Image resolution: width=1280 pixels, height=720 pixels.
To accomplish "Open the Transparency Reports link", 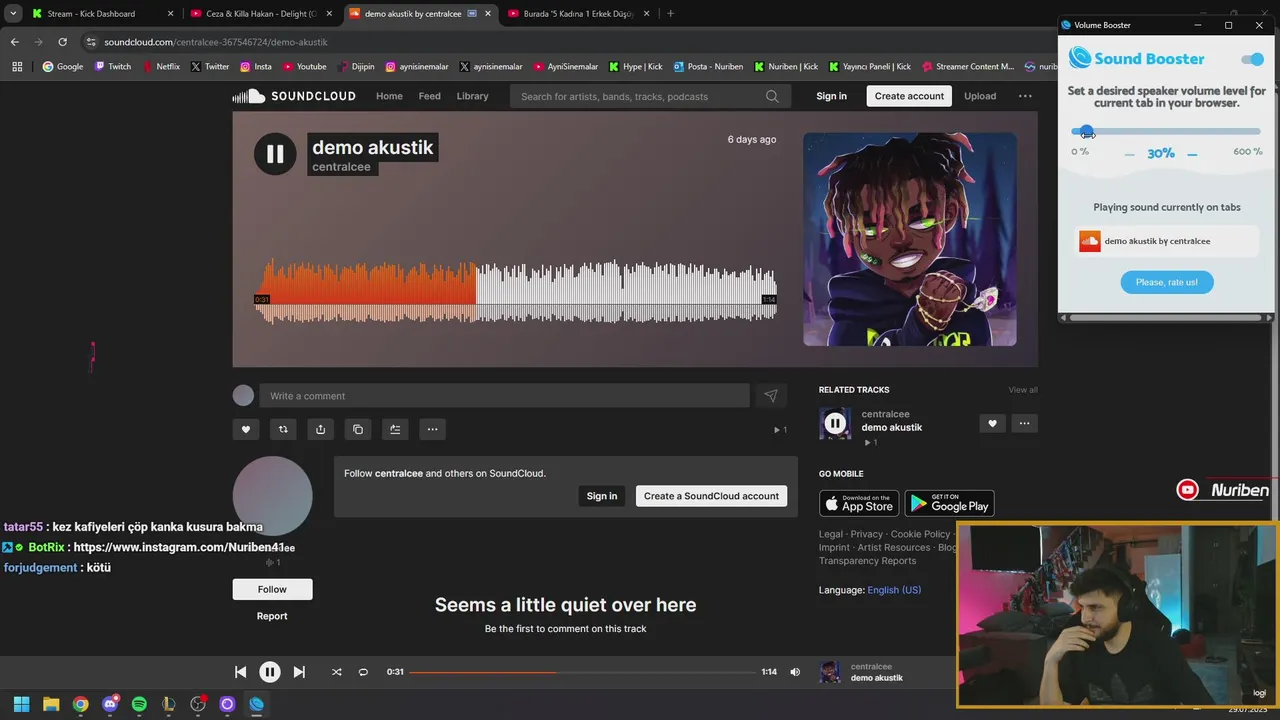I will pyautogui.click(x=867, y=561).
